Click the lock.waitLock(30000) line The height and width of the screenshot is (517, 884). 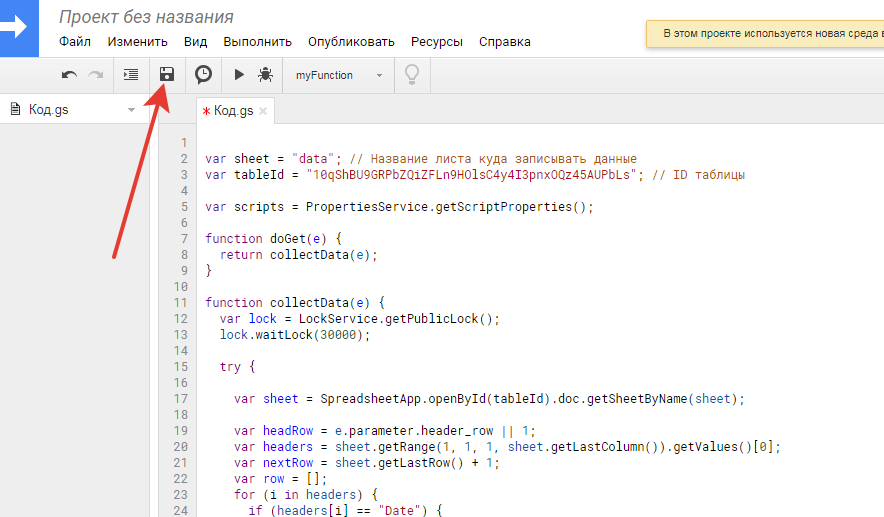[x=295, y=335]
